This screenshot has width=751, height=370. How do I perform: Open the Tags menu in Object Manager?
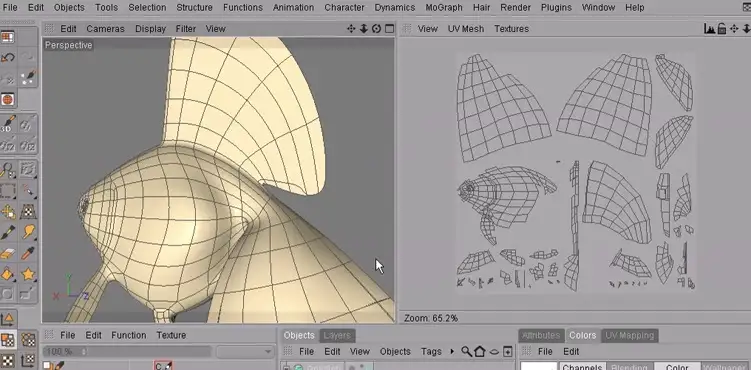431,352
